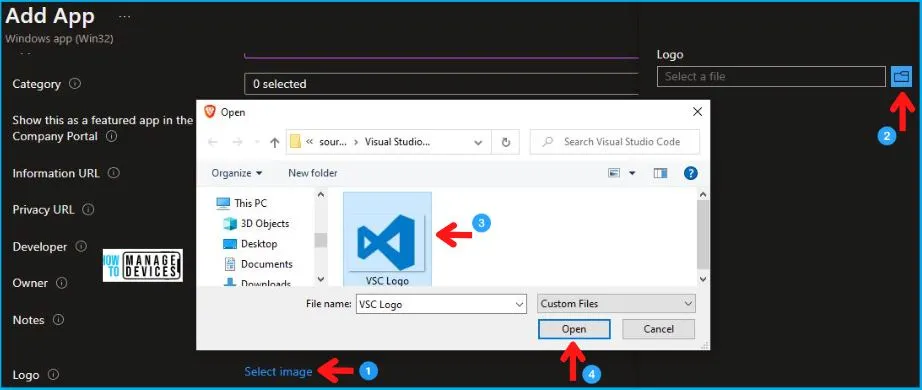Click the Back arrow in Open dialog
The width and height of the screenshot is (922, 390).
coord(213,142)
